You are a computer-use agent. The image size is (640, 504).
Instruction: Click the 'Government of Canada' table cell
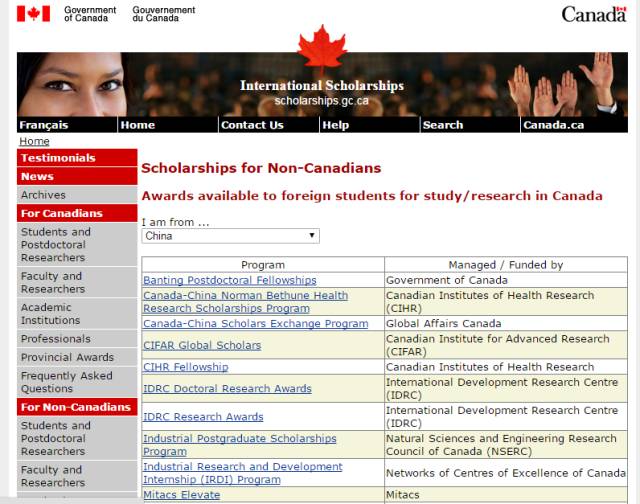pos(506,280)
